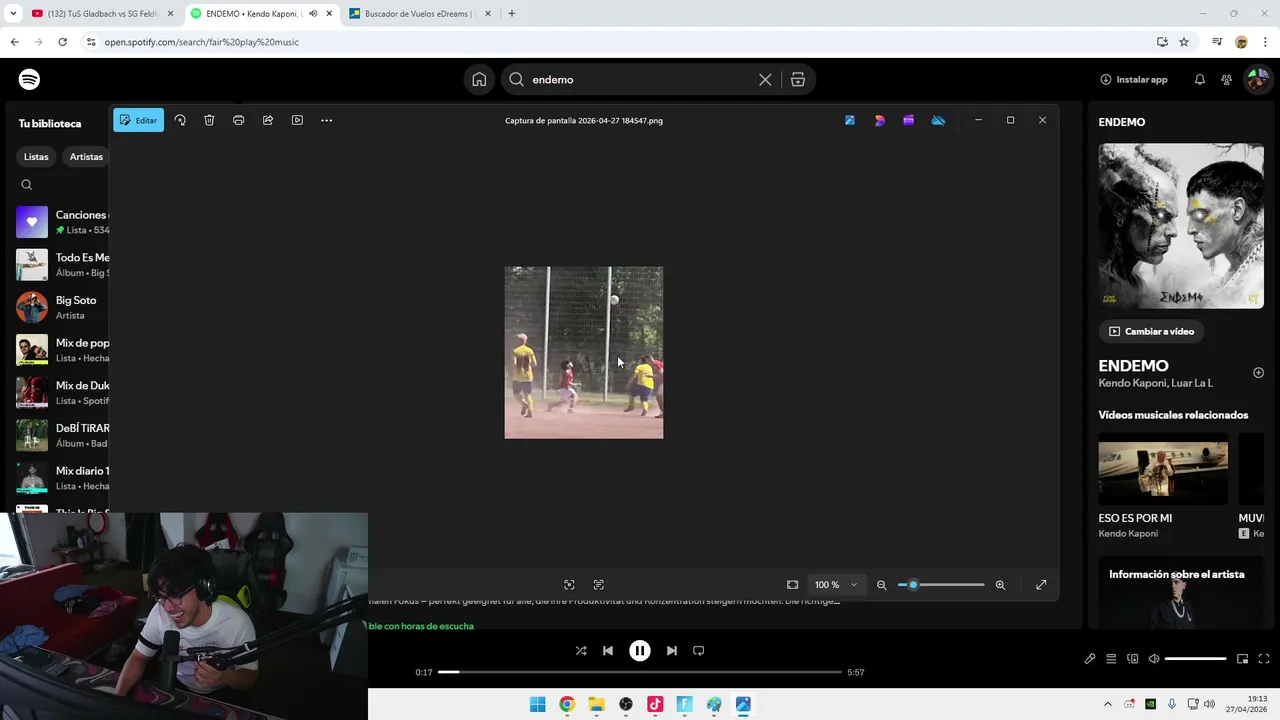Open ESO ES POR MI video thumbnail

[x=1163, y=469]
